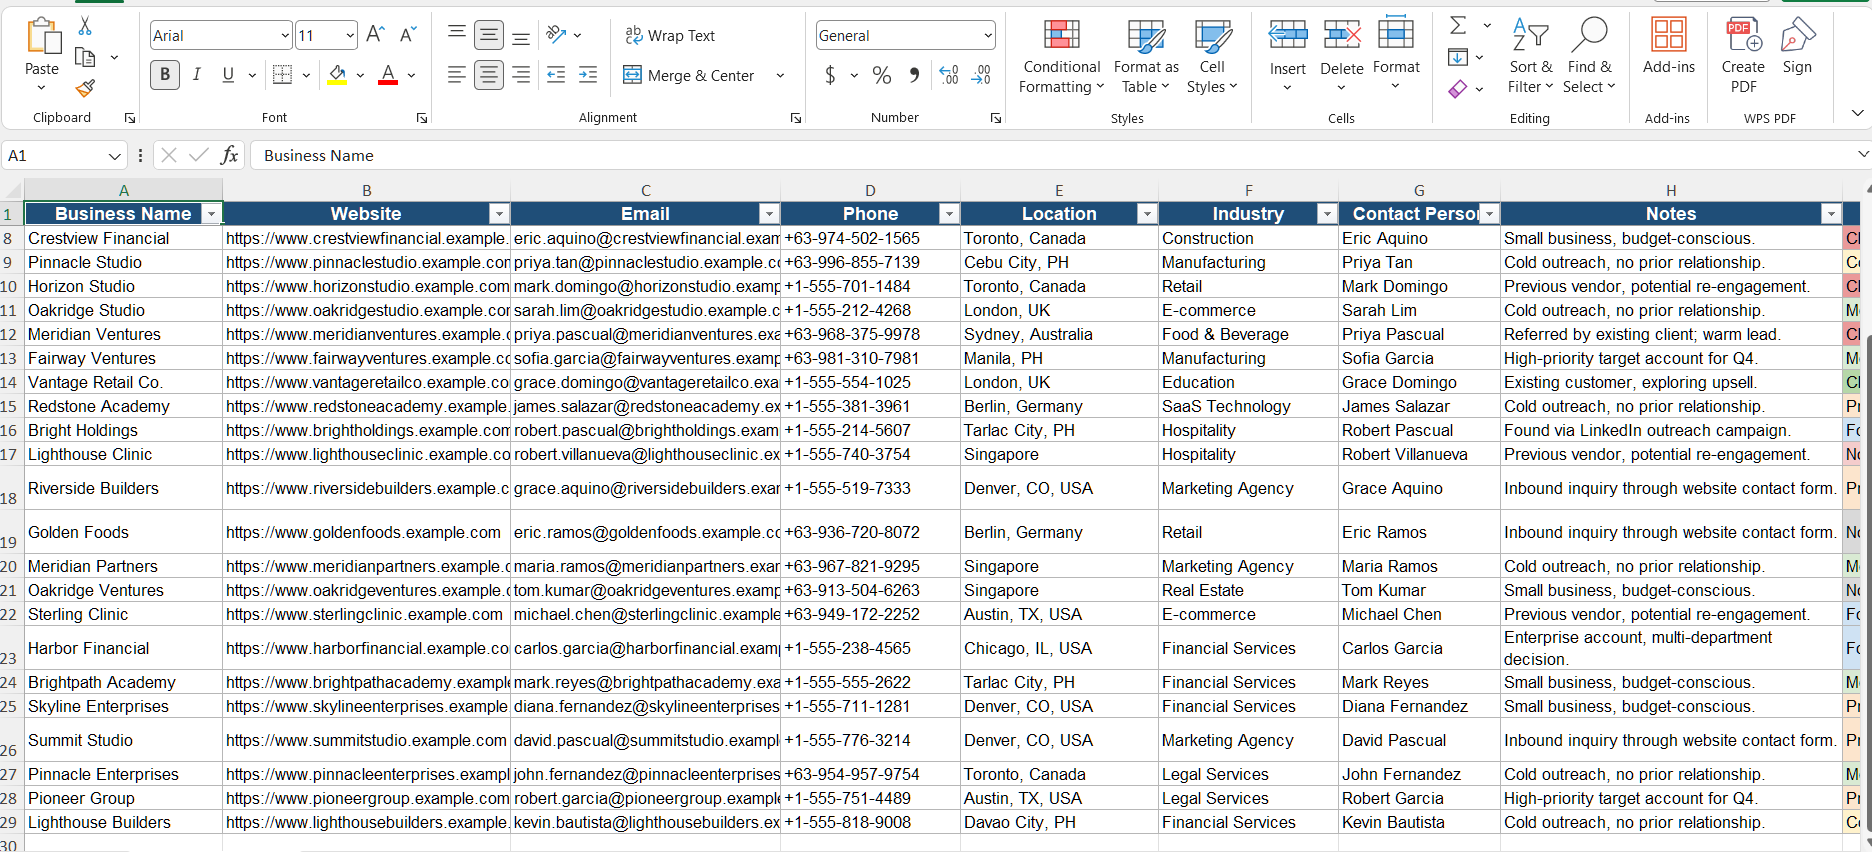Open the General number format dropdown
The image size is (1872, 852).
click(x=987, y=36)
